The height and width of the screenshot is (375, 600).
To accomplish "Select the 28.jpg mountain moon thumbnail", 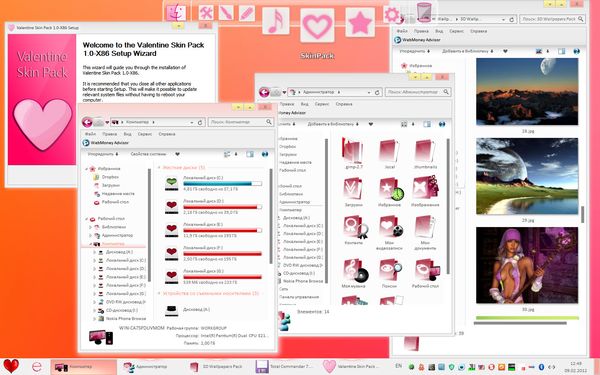I will point(527,92).
